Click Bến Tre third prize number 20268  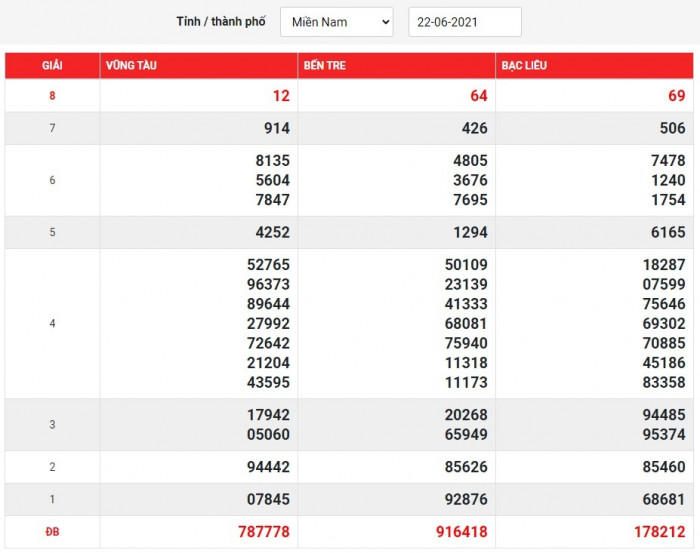pyautogui.click(x=464, y=415)
